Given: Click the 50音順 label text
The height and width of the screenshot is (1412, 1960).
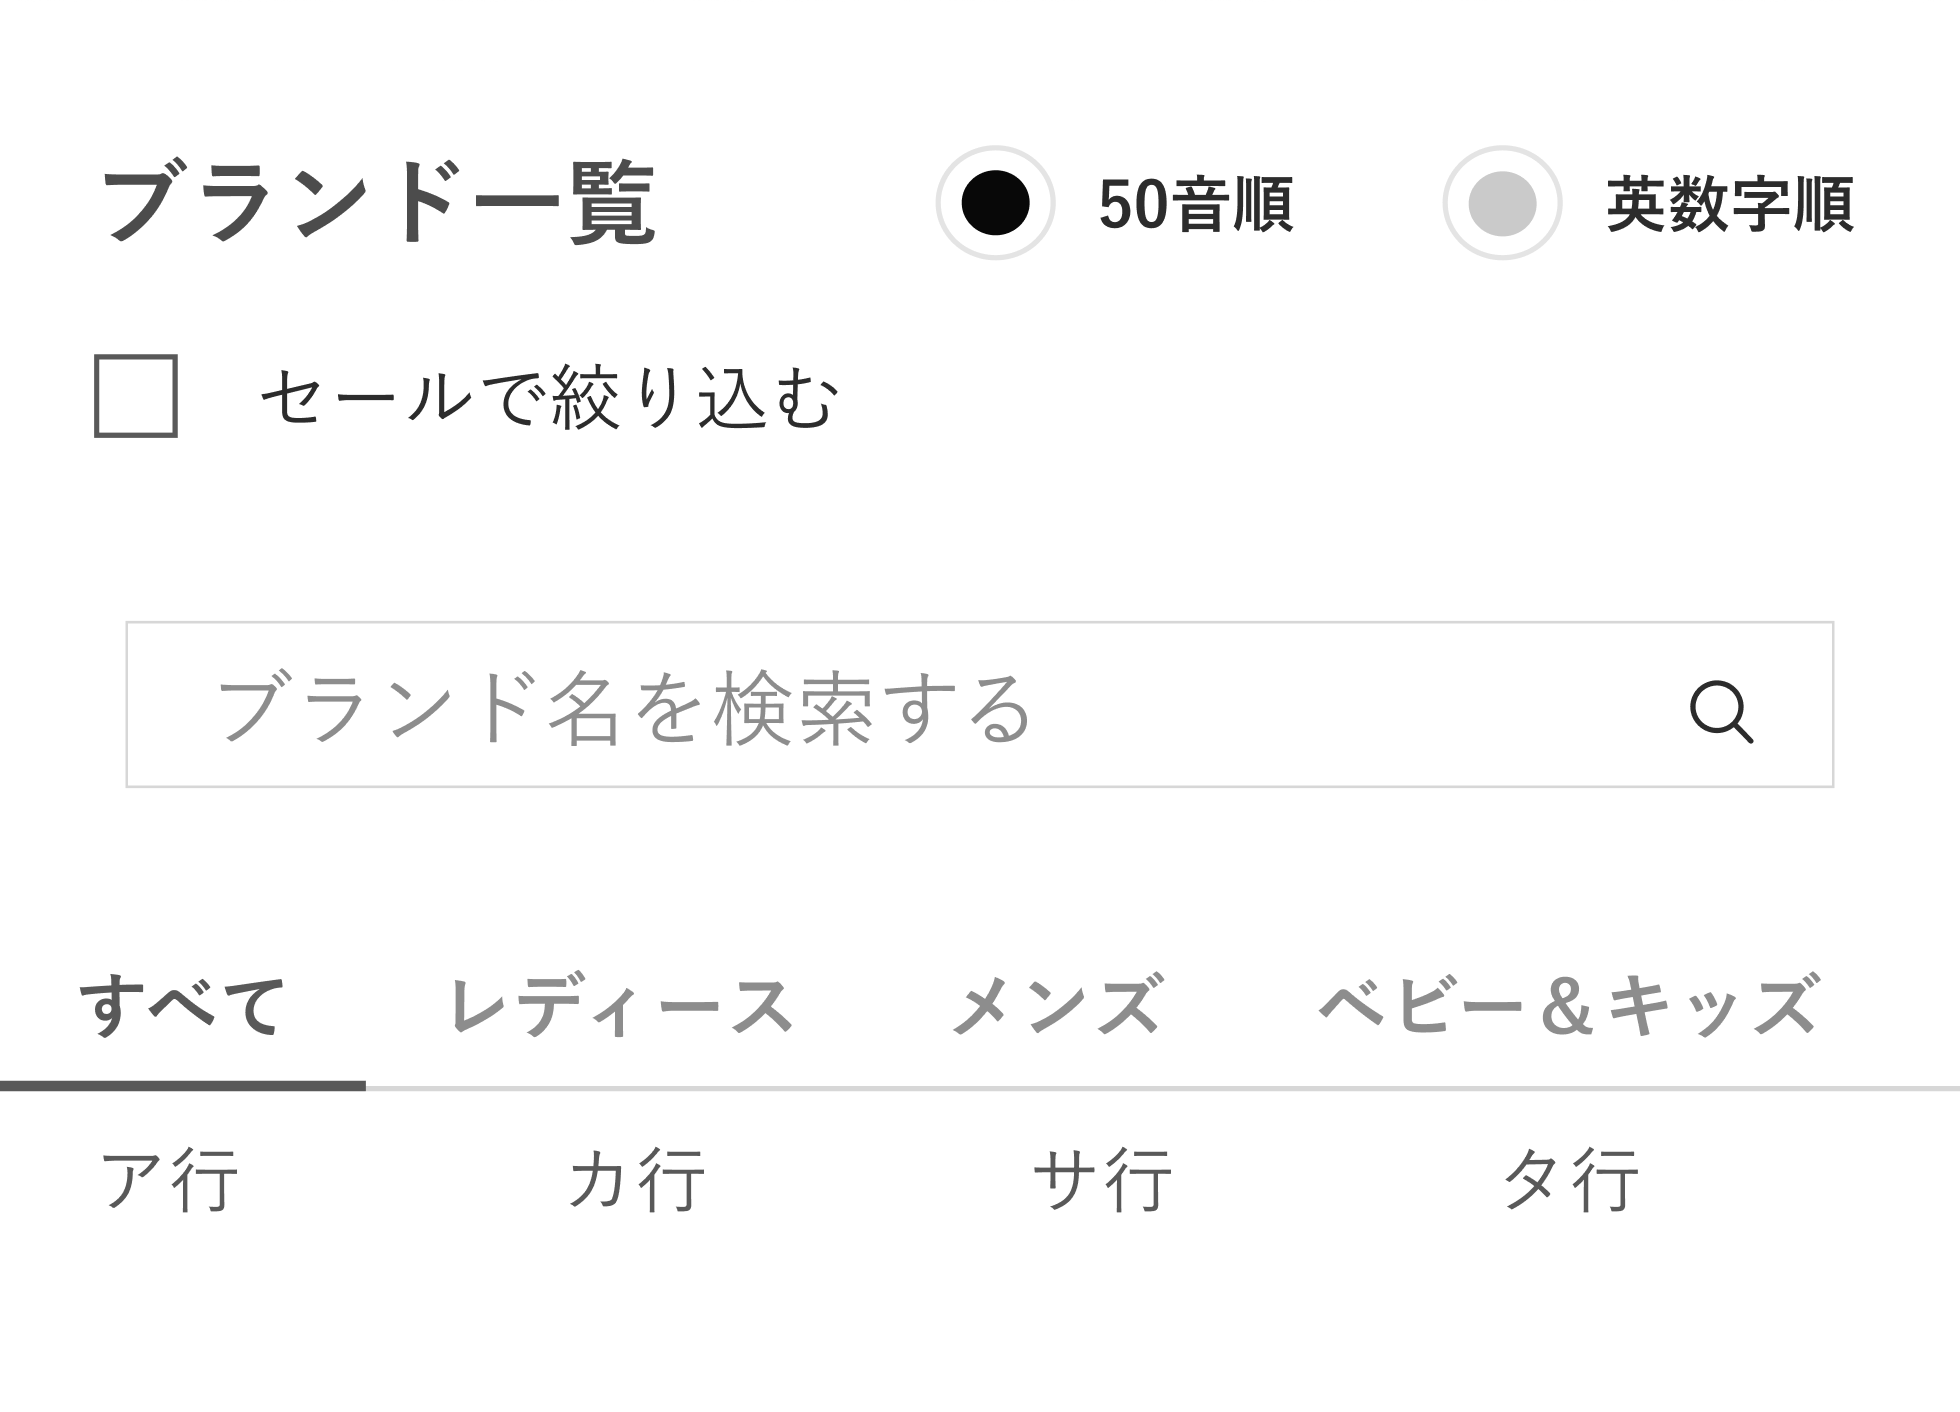Looking at the screenshot, I should pyautogui.click(x=1196, y=205).
